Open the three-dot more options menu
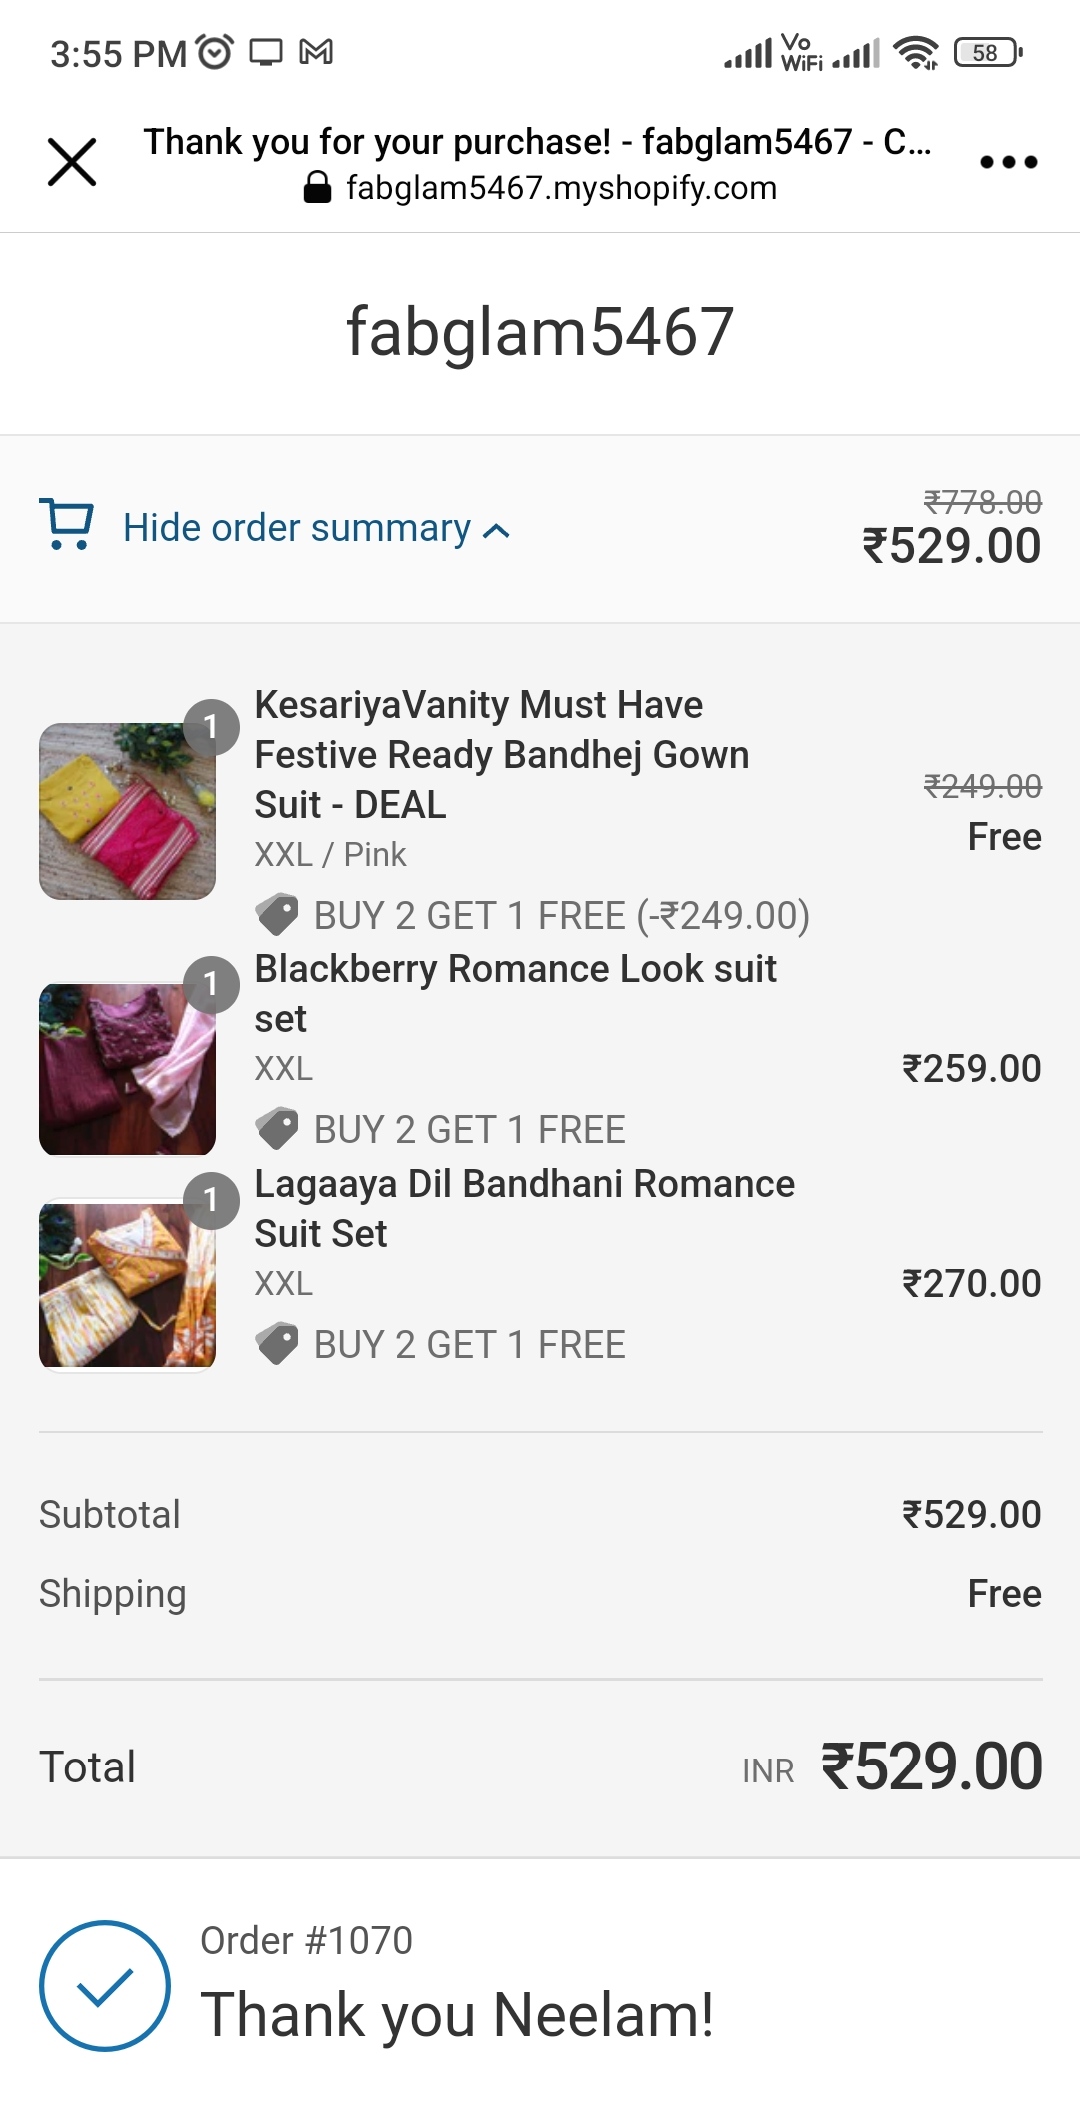 pyautogui.click(x=1008, y=162)
